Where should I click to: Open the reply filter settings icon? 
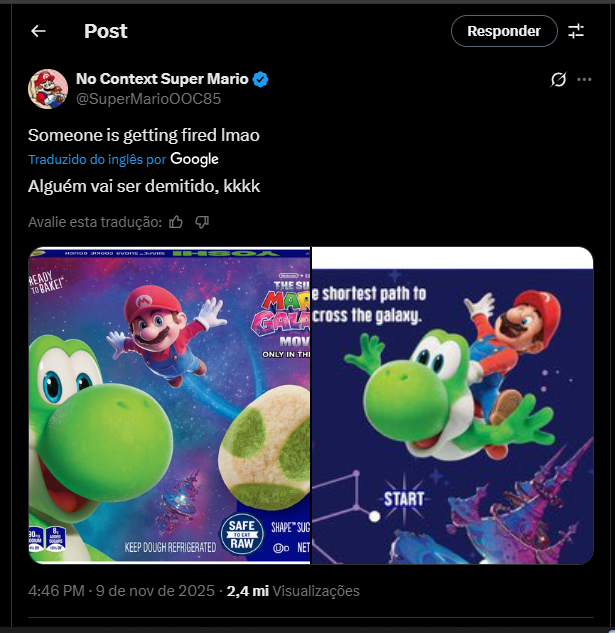point(576,31)
